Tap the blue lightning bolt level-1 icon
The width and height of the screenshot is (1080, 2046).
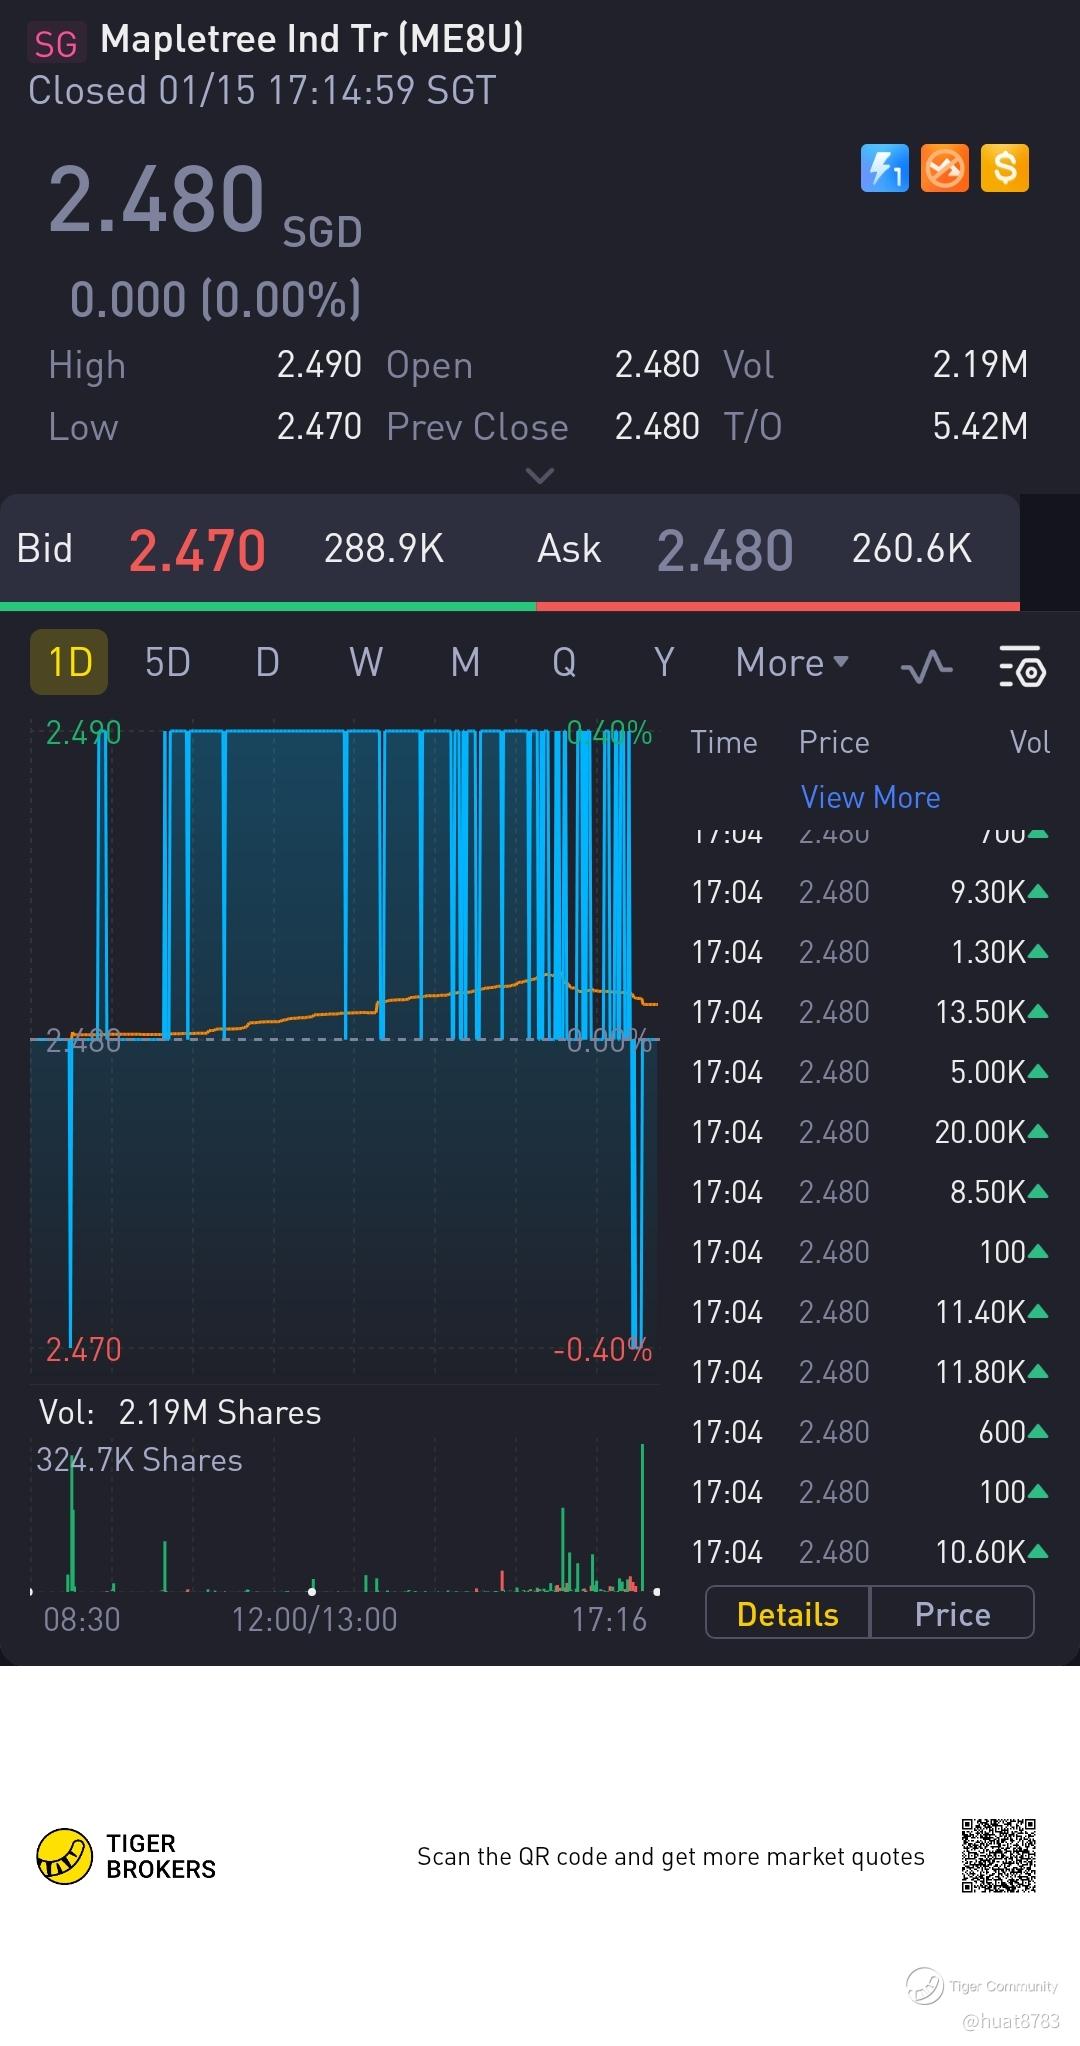884,168
